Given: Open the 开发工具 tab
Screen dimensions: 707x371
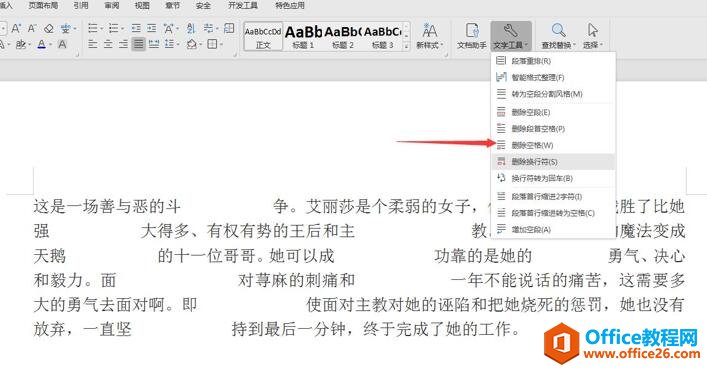Looking at the screenshot, I should (x=243, y=5).
